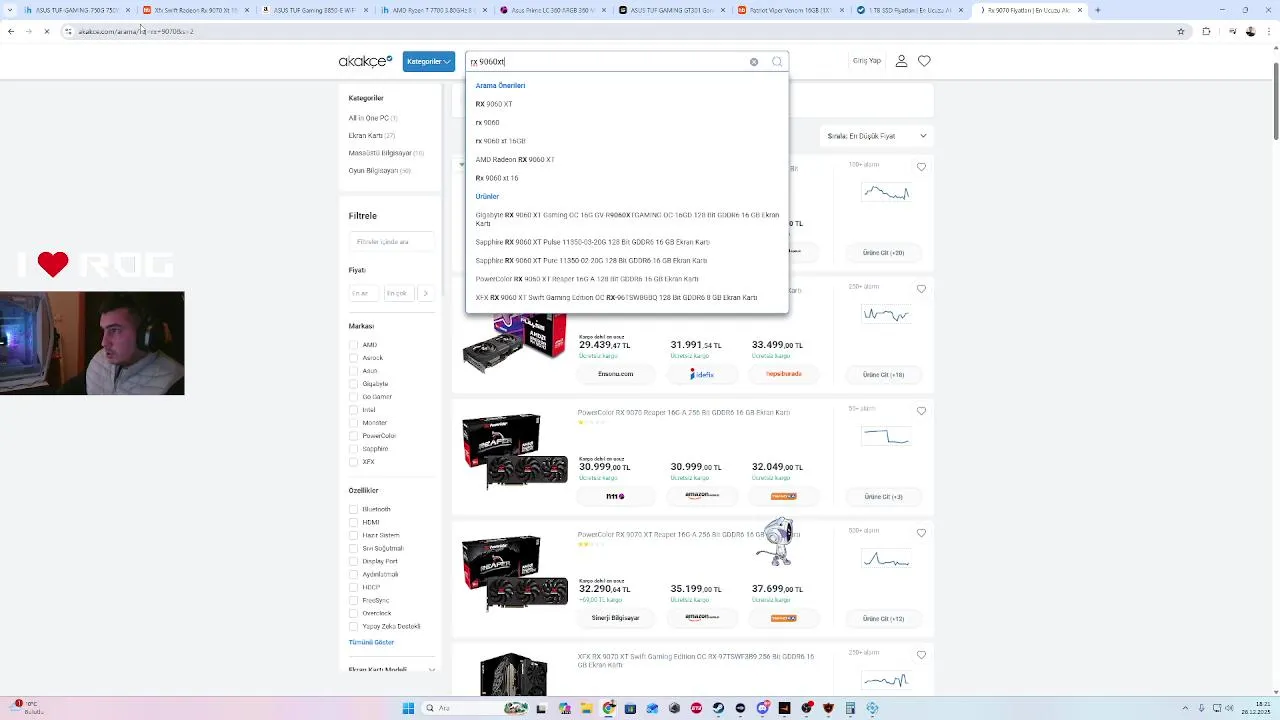1280x720 pixels.
Task: Stop loading the page
Action: (x=46, y=31)
